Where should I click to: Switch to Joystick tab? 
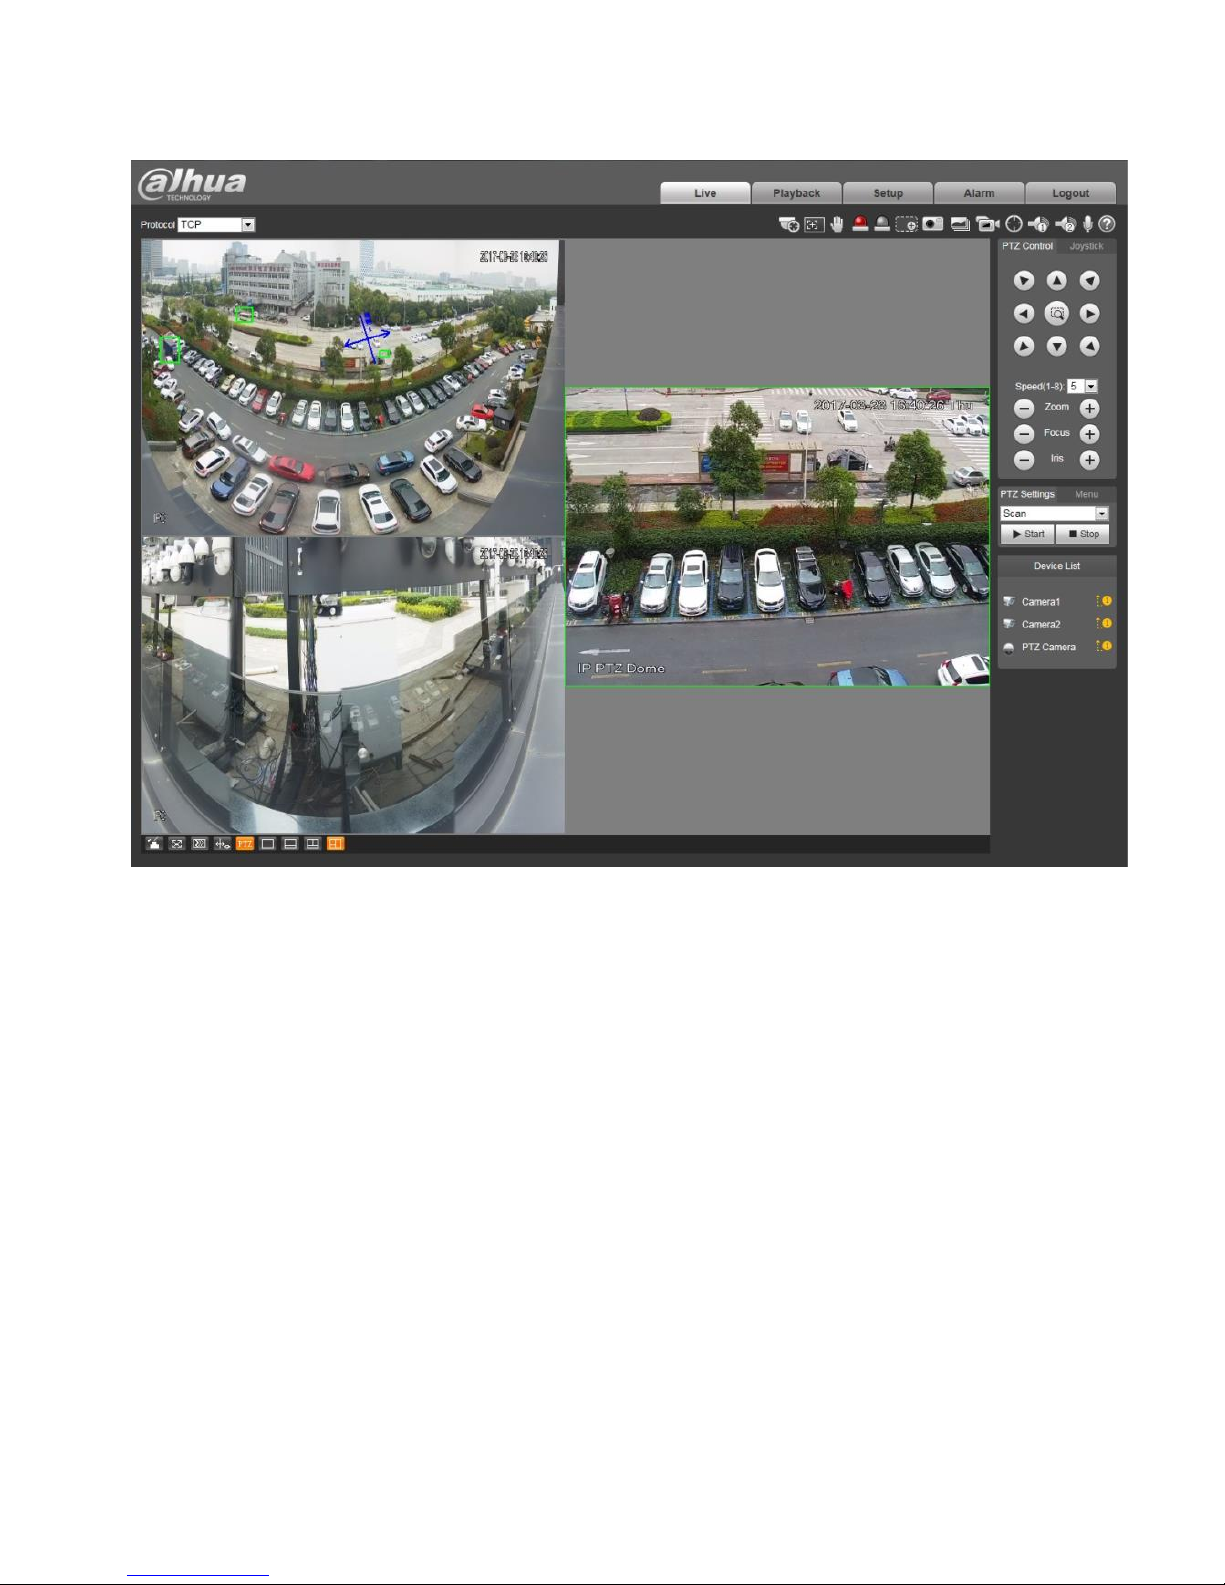click(1087, 246)
